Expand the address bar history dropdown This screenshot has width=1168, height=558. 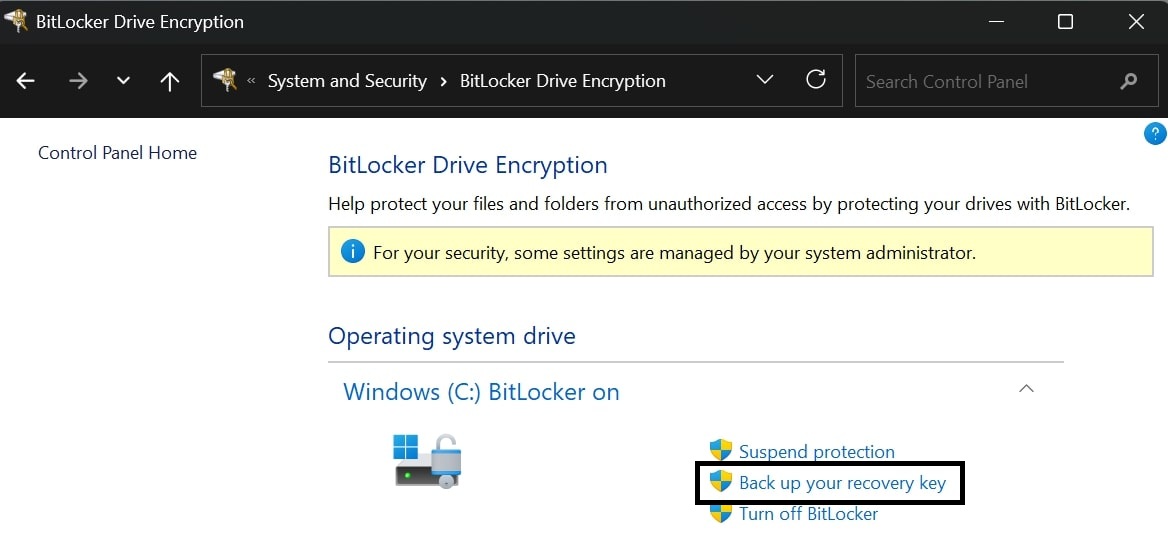coord(765,80)
